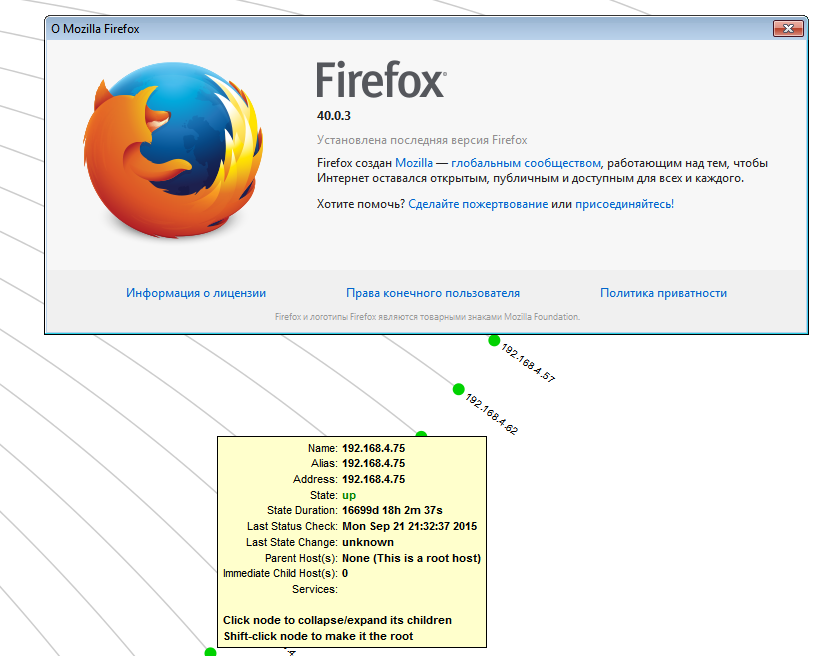This screenshot has width=833, height=656.
Task: Click the green node below the yellow tooltip
Action: click(210, 652)
